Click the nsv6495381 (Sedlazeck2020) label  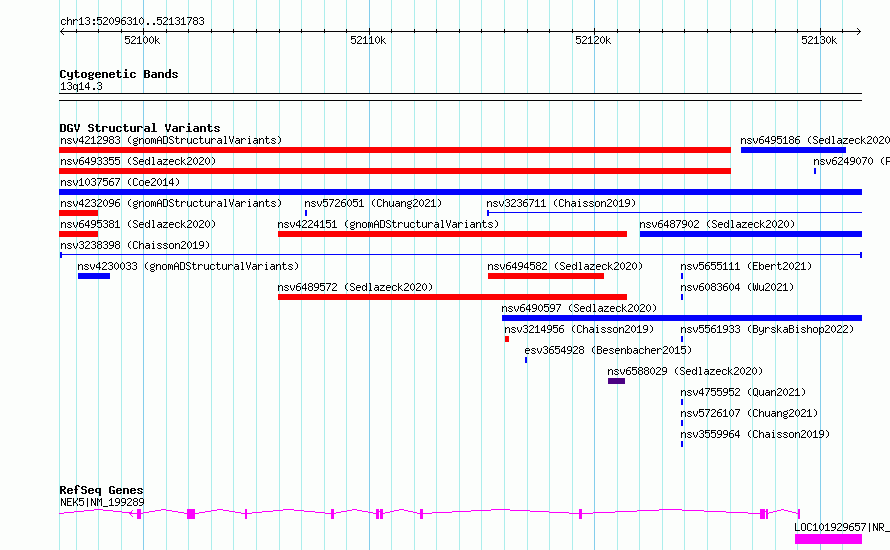pos(138,224)
